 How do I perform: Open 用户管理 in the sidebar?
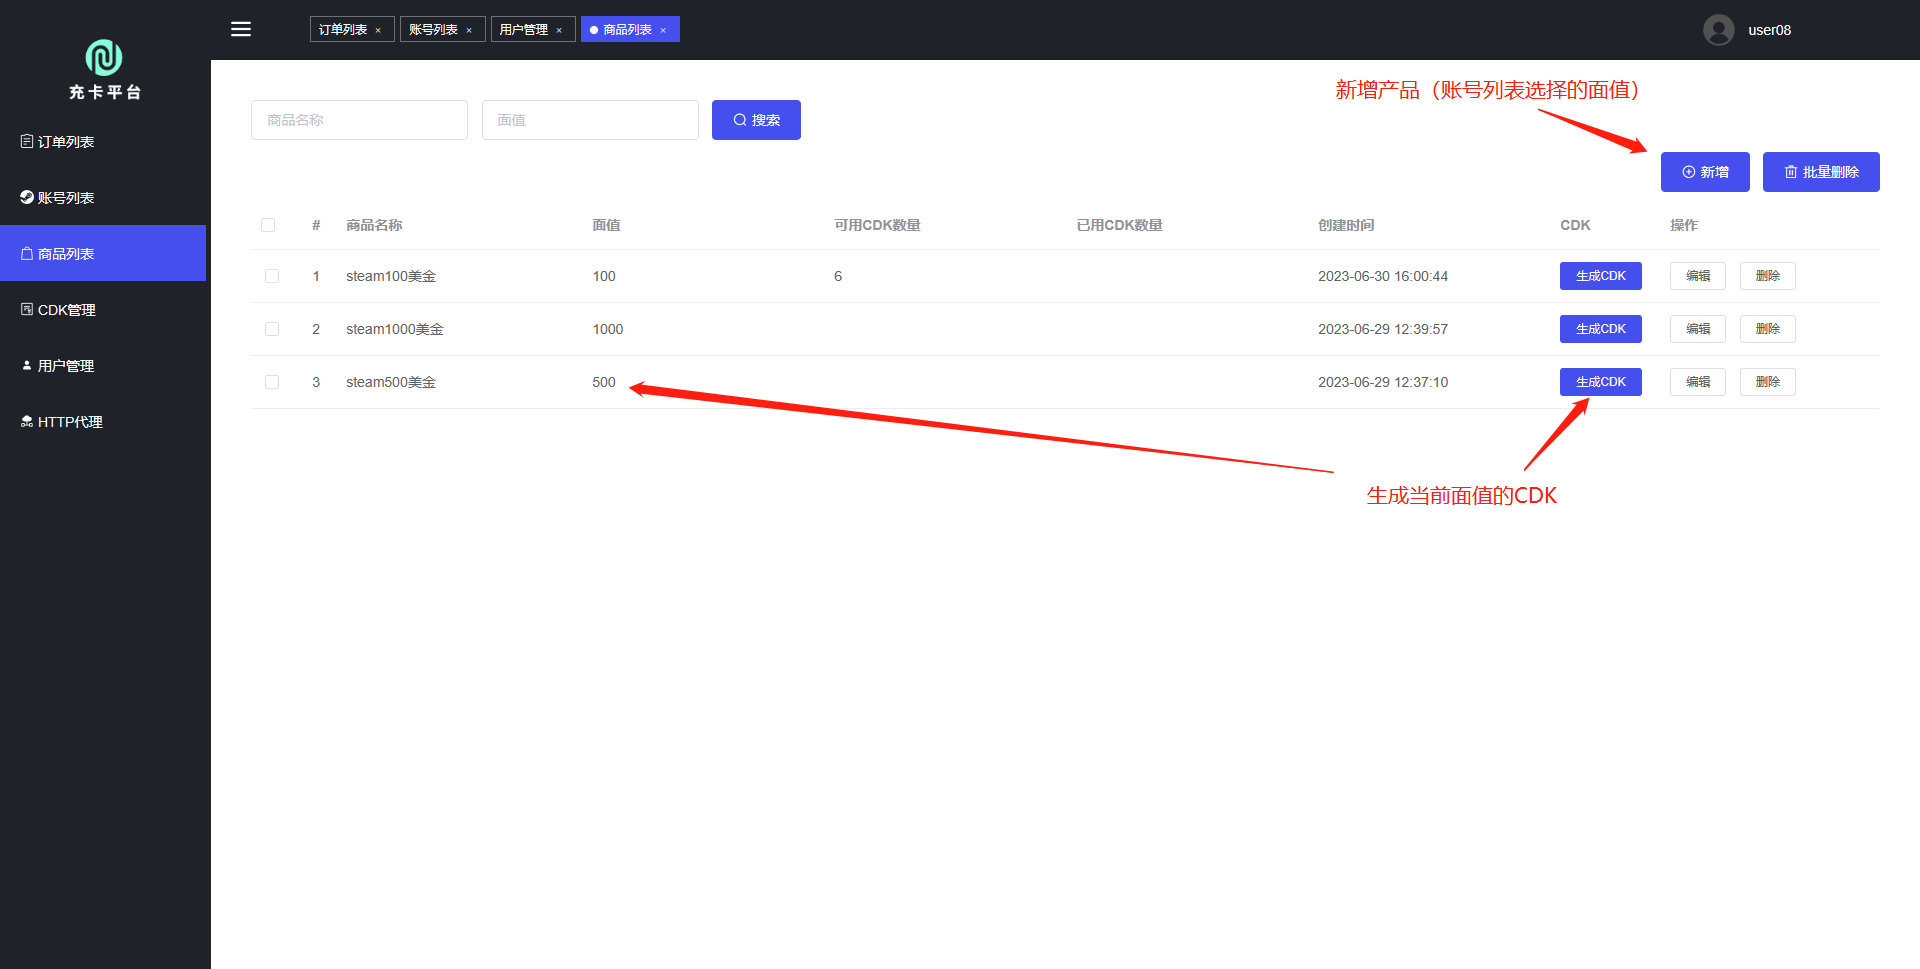(x=103, y=366)
